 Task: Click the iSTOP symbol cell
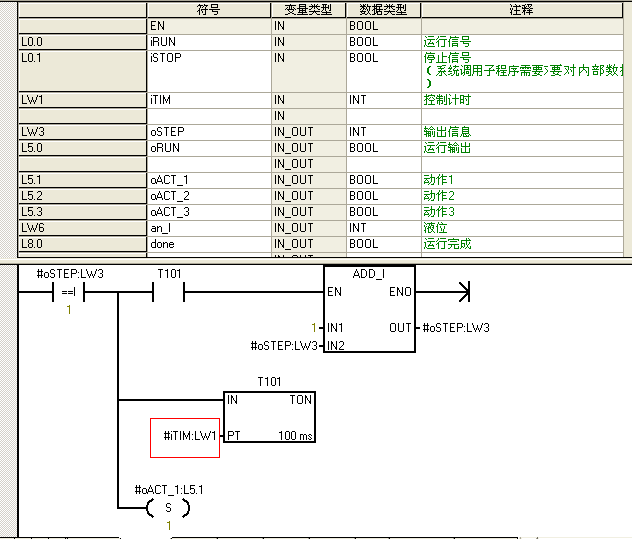point(209,71)
